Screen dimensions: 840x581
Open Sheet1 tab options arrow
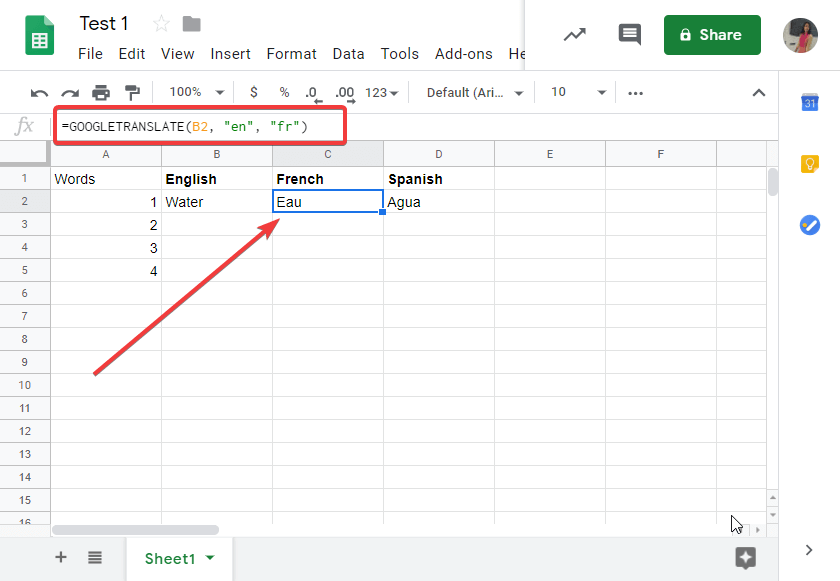(210, 557)
